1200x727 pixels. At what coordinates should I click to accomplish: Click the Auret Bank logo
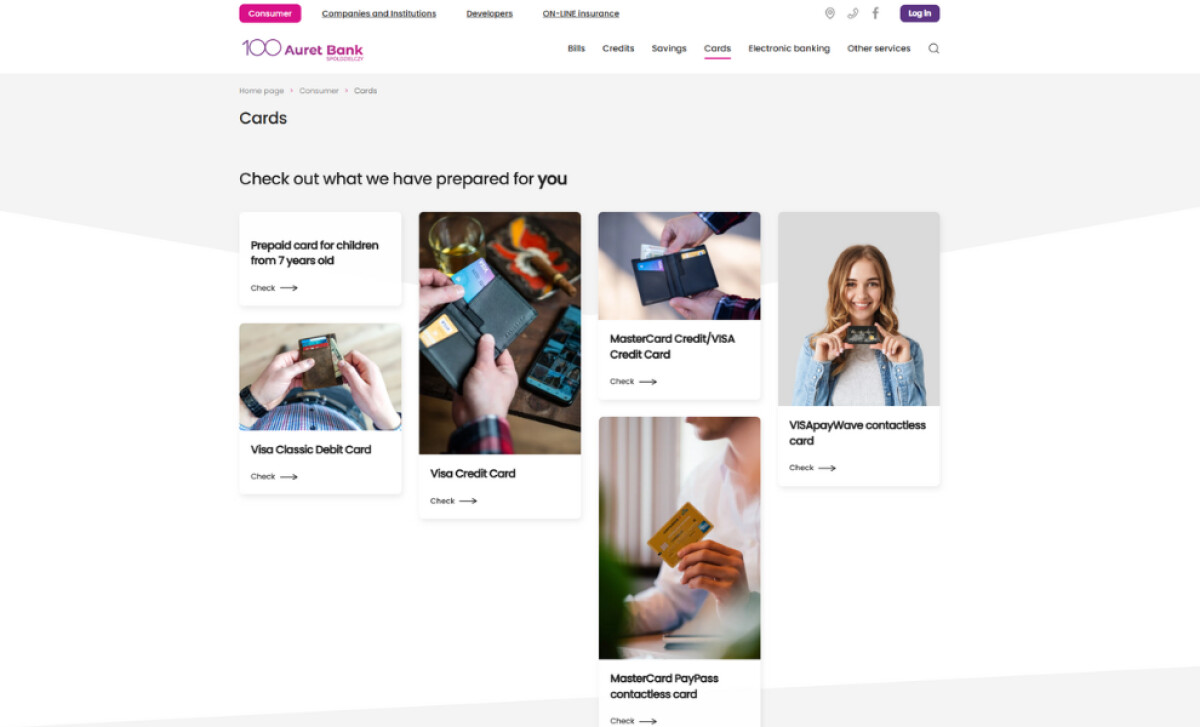302,49
